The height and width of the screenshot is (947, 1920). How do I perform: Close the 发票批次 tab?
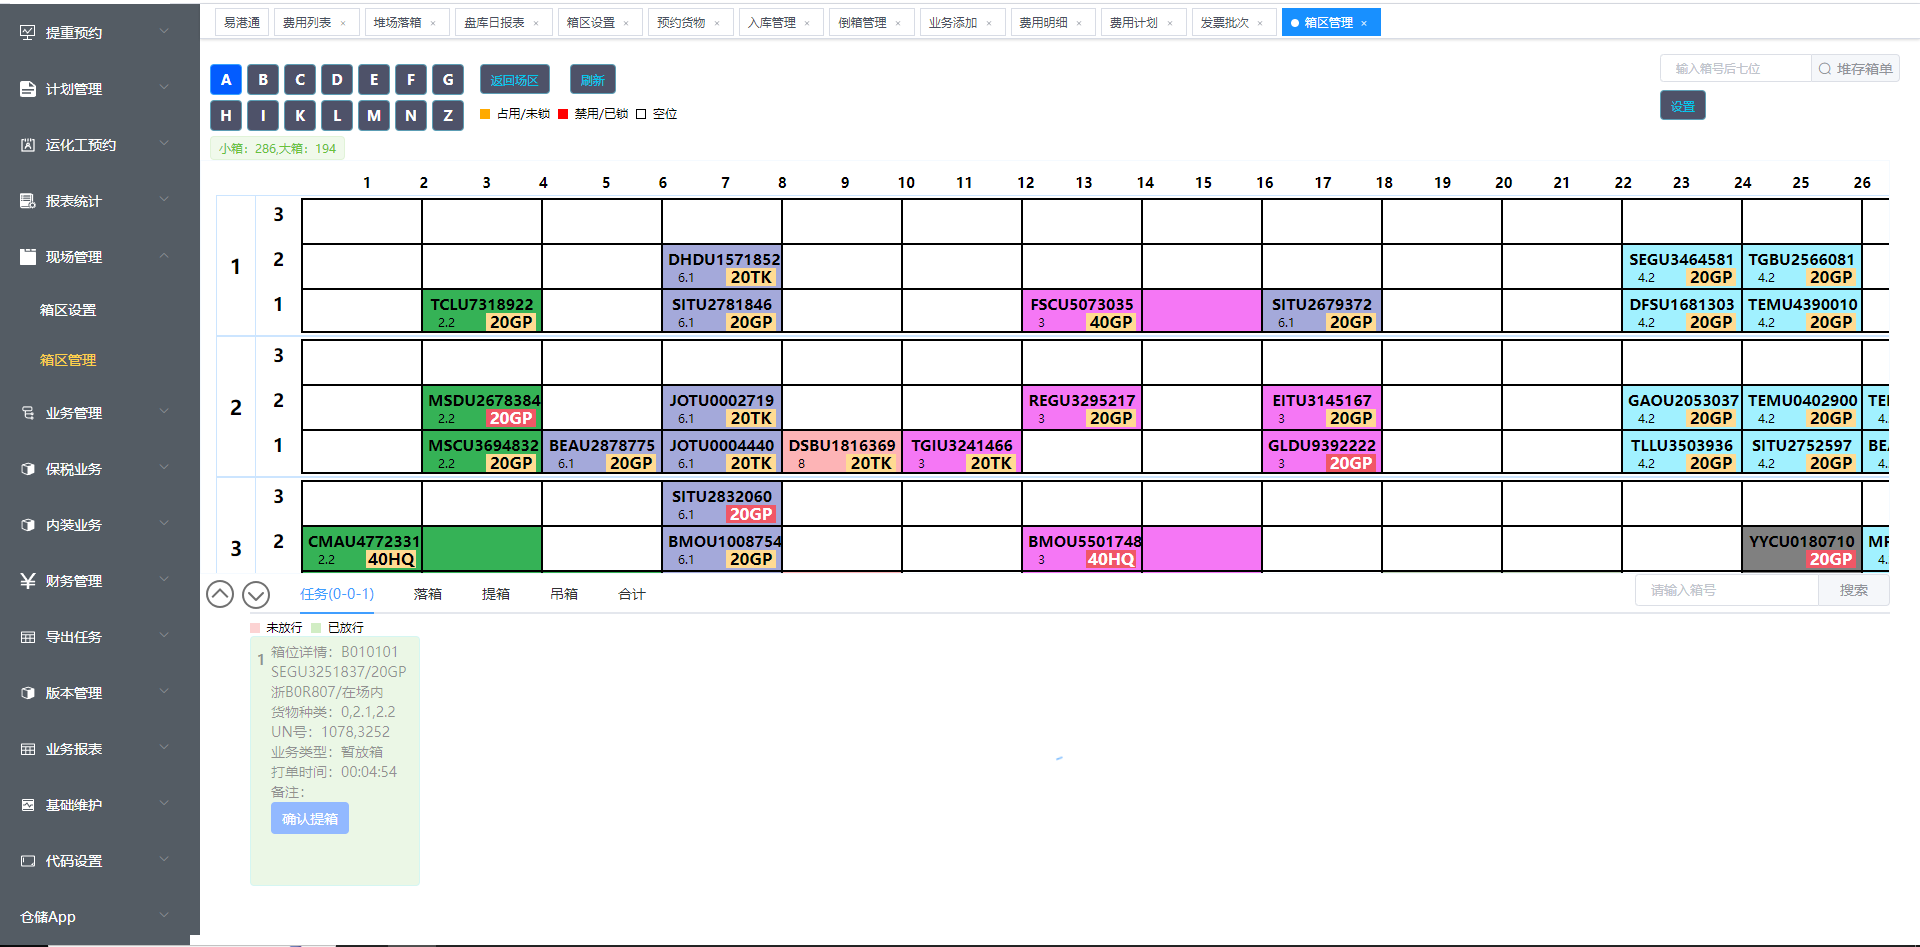[1260, 23]
